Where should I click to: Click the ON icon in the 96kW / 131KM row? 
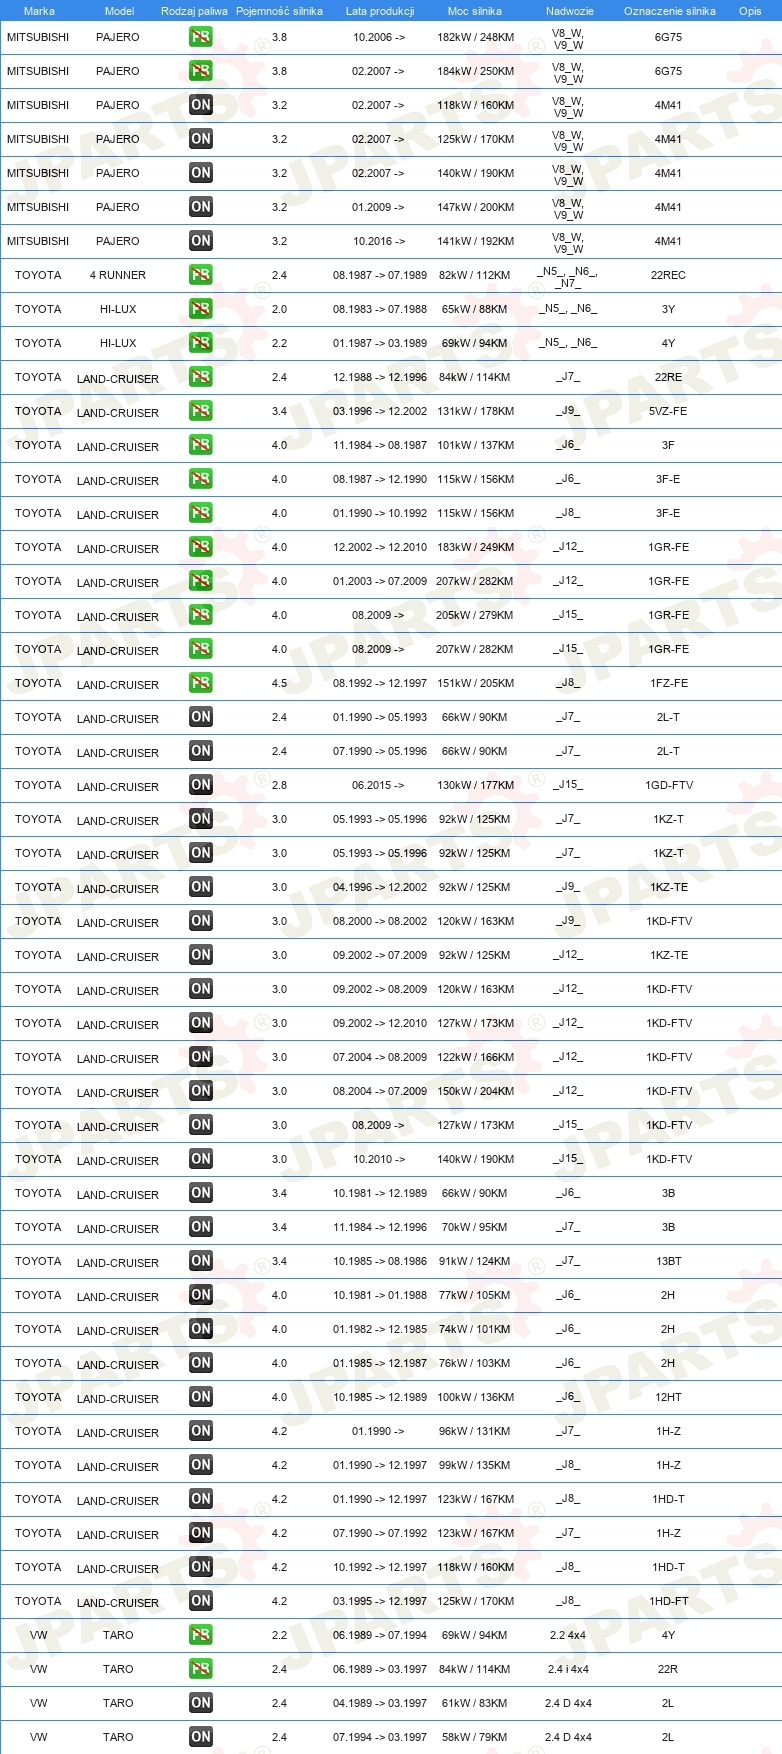click(201, 1431)
